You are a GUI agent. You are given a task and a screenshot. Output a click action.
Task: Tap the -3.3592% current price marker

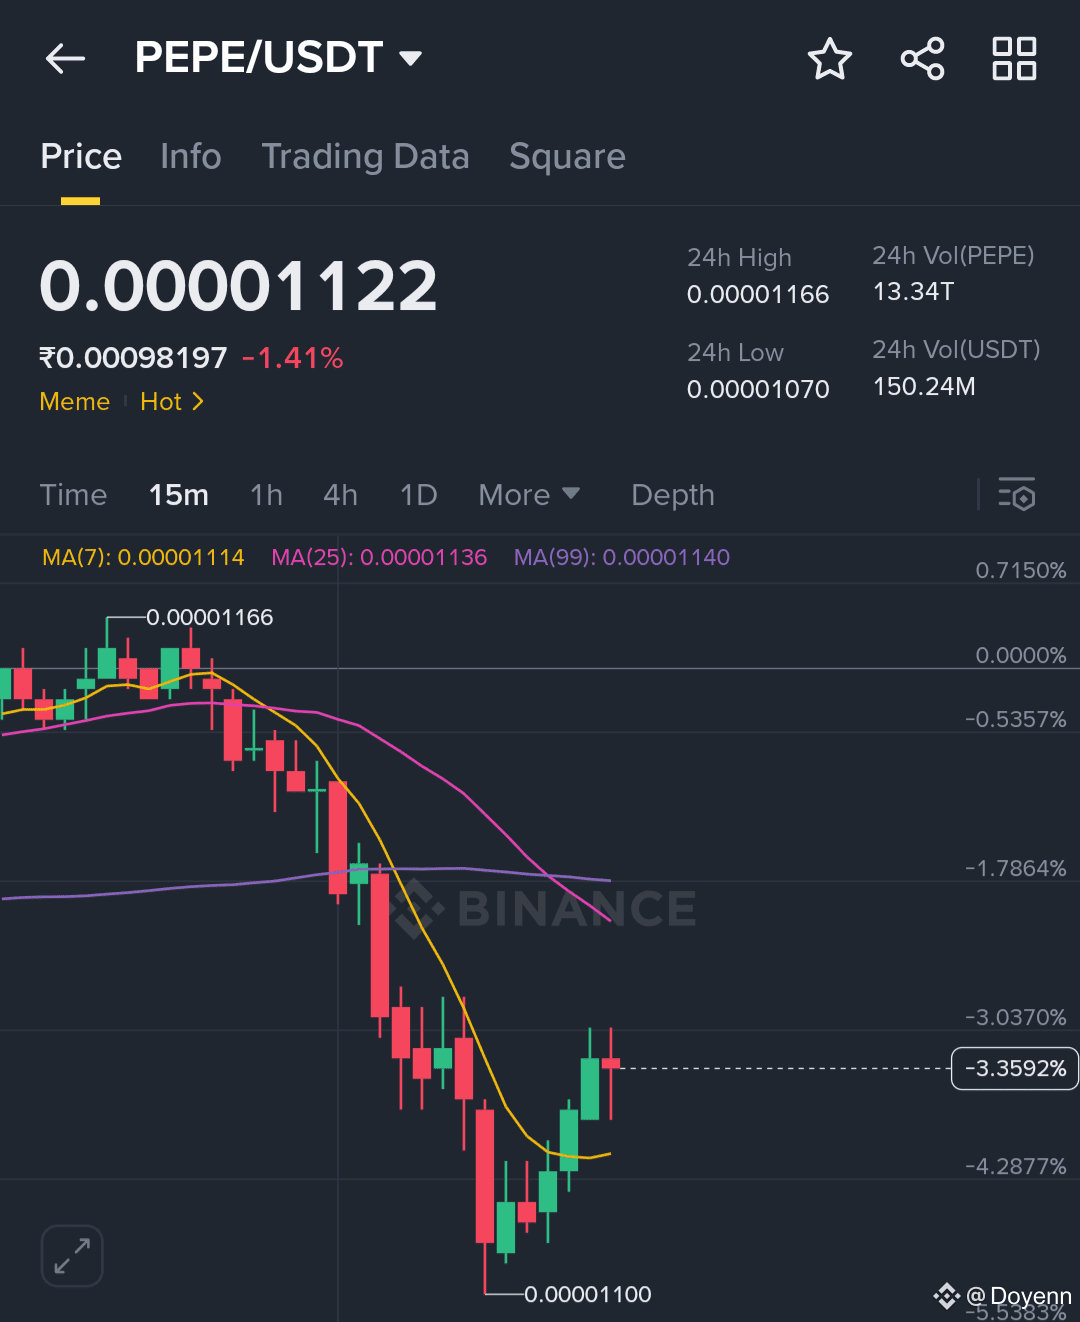click(x=1015, y=1068)
